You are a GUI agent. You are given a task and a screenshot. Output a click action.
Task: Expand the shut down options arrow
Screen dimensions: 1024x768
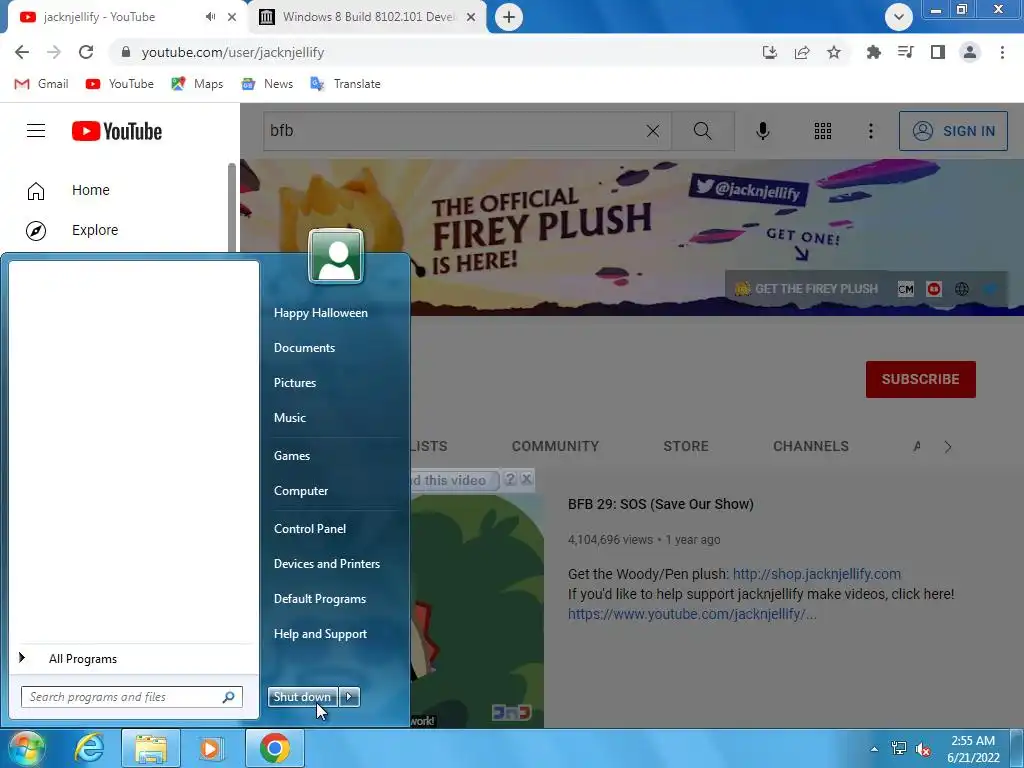point(349,697)
